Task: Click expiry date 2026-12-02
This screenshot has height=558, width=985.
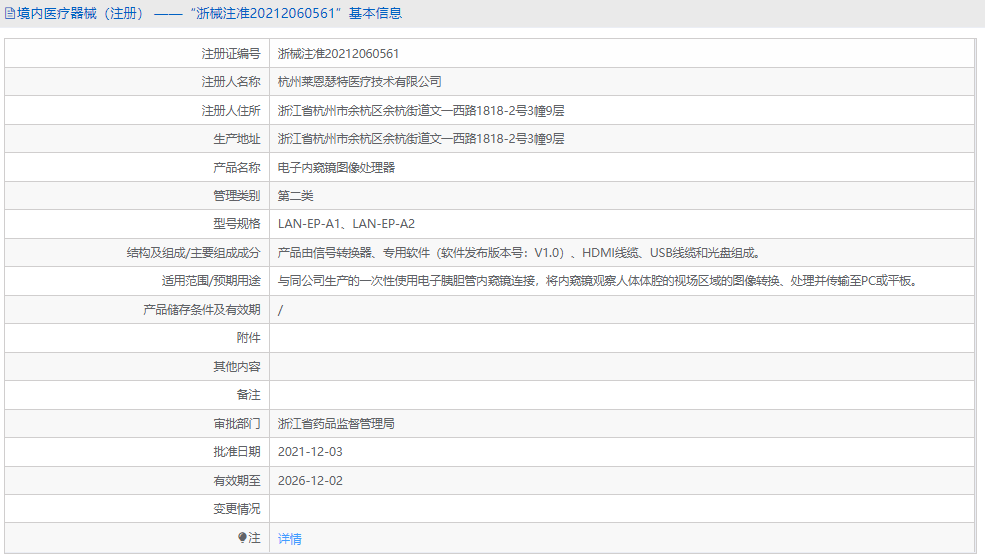Action: coord(310,481)
